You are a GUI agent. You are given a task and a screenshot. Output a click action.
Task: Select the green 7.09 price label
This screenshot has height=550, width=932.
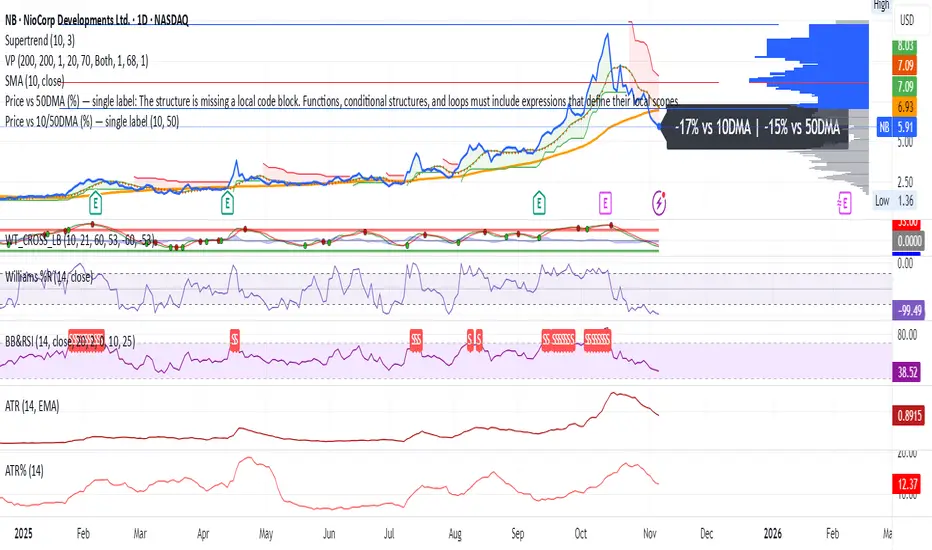(x=905, y=86)
